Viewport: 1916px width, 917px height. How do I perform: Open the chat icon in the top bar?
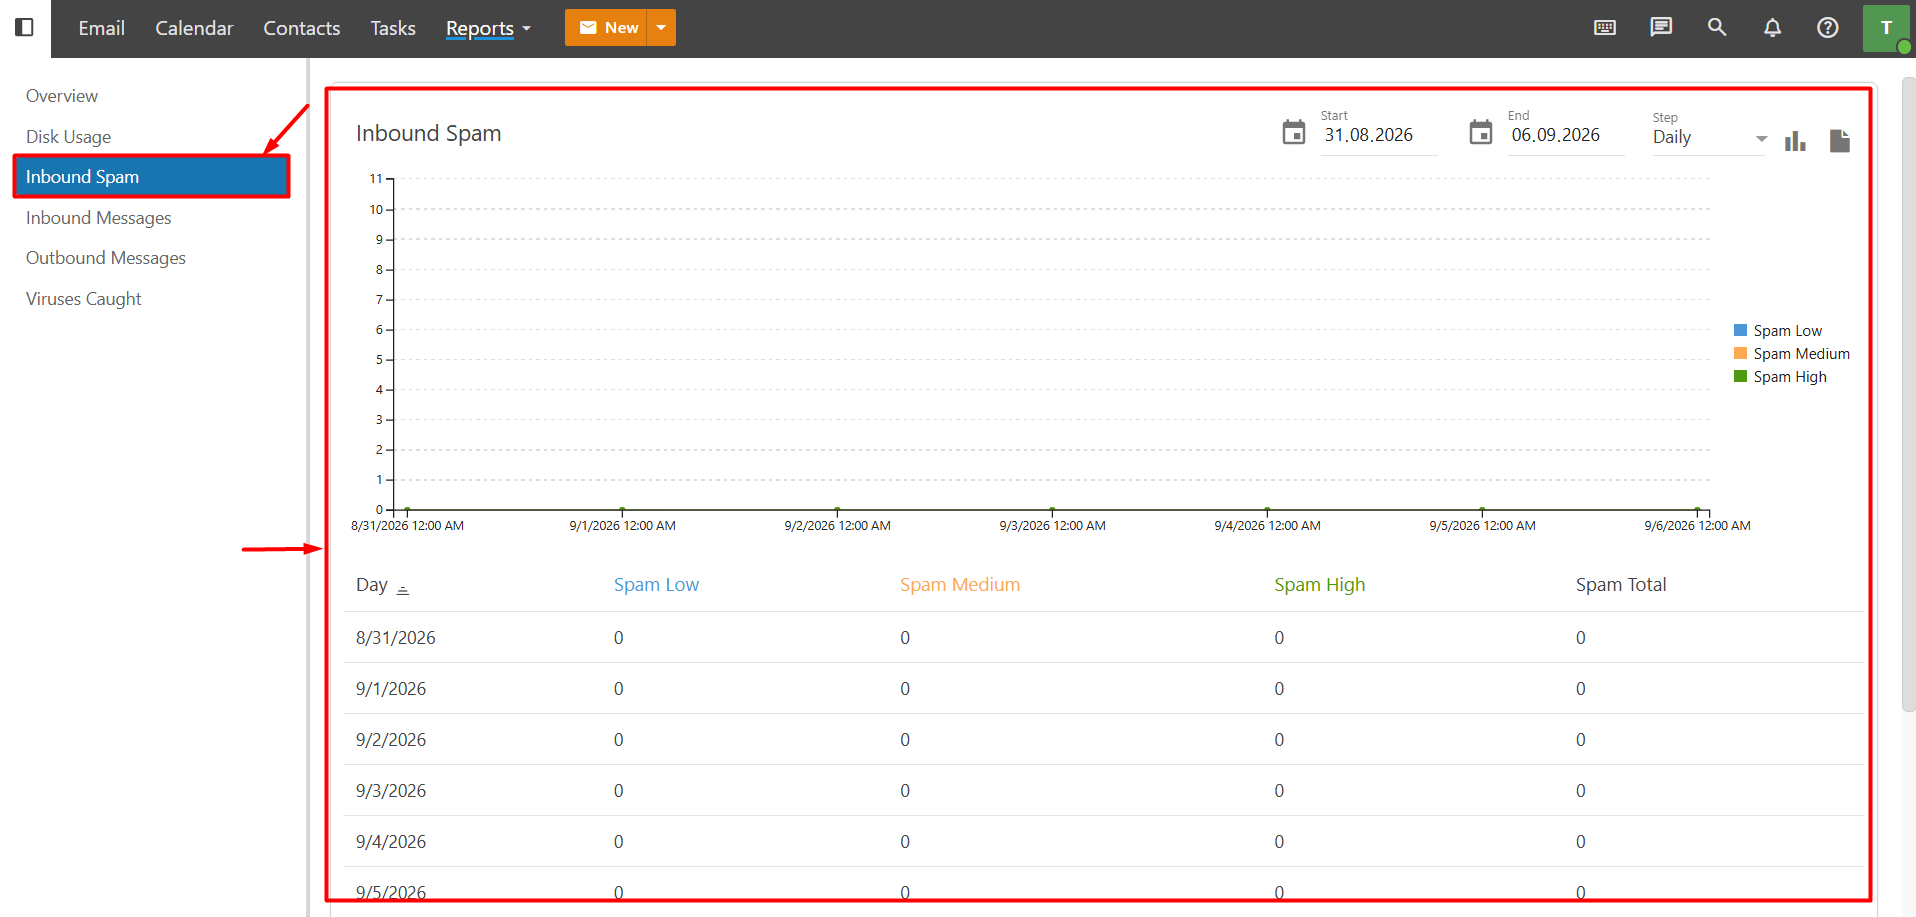(x=1661, y=27)
